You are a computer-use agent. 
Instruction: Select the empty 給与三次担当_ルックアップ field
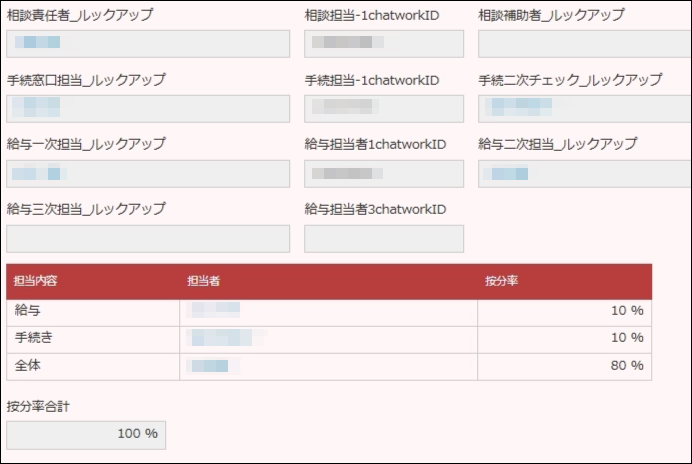(148, 239)
